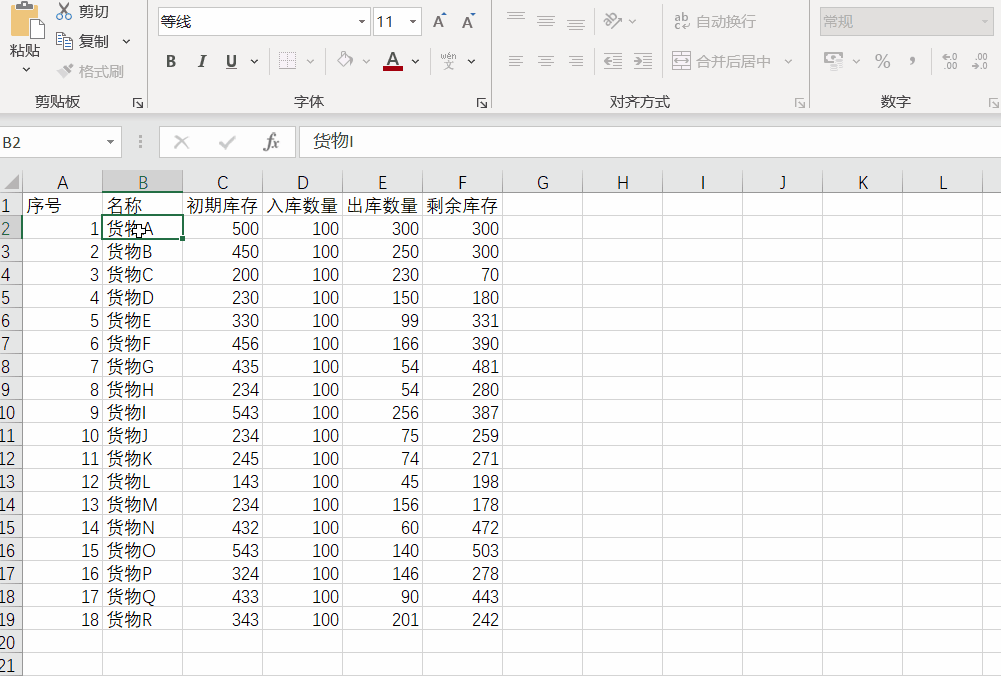Open the Paste options dropdown arrow
The height and width of the screenshot is (676, 1001).
point(26,69)
